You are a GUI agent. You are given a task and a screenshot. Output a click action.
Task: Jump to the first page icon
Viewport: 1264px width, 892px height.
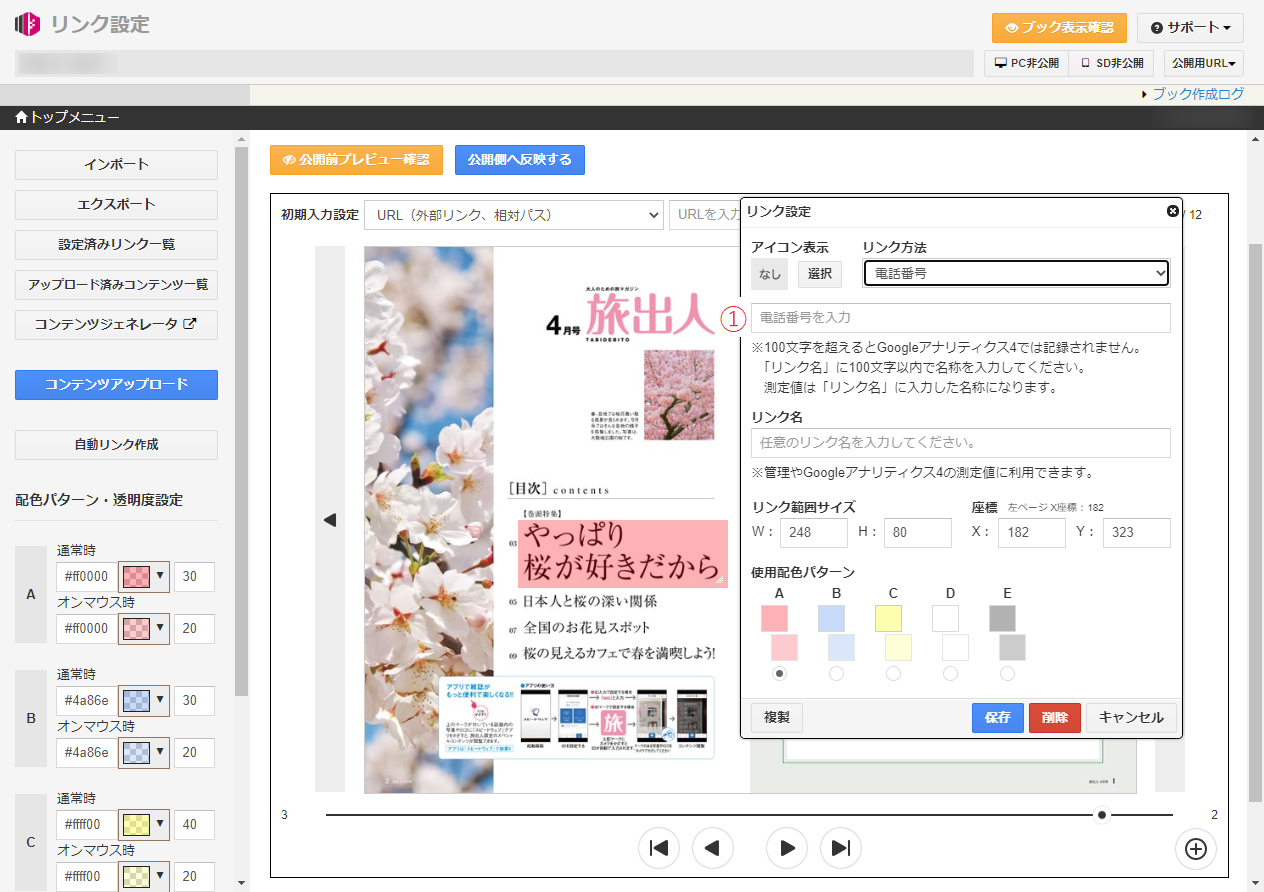pos(659,849)
